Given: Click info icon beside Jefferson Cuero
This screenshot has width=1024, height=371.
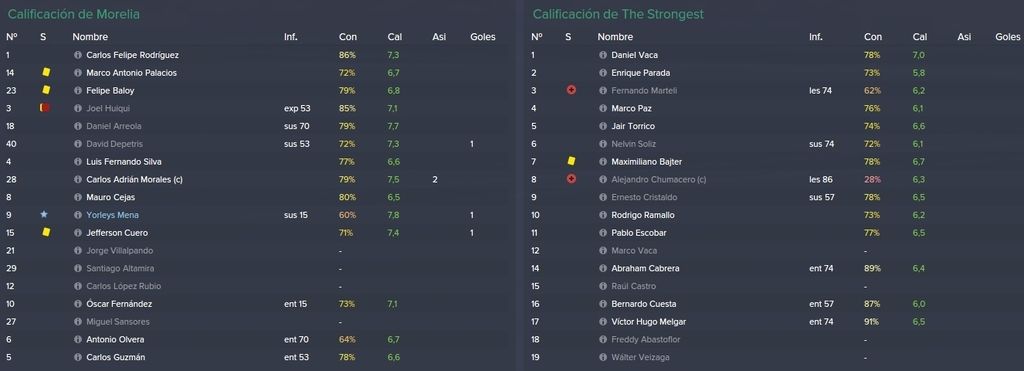Looking at the screenshot, I should click(x=78, y=233).
